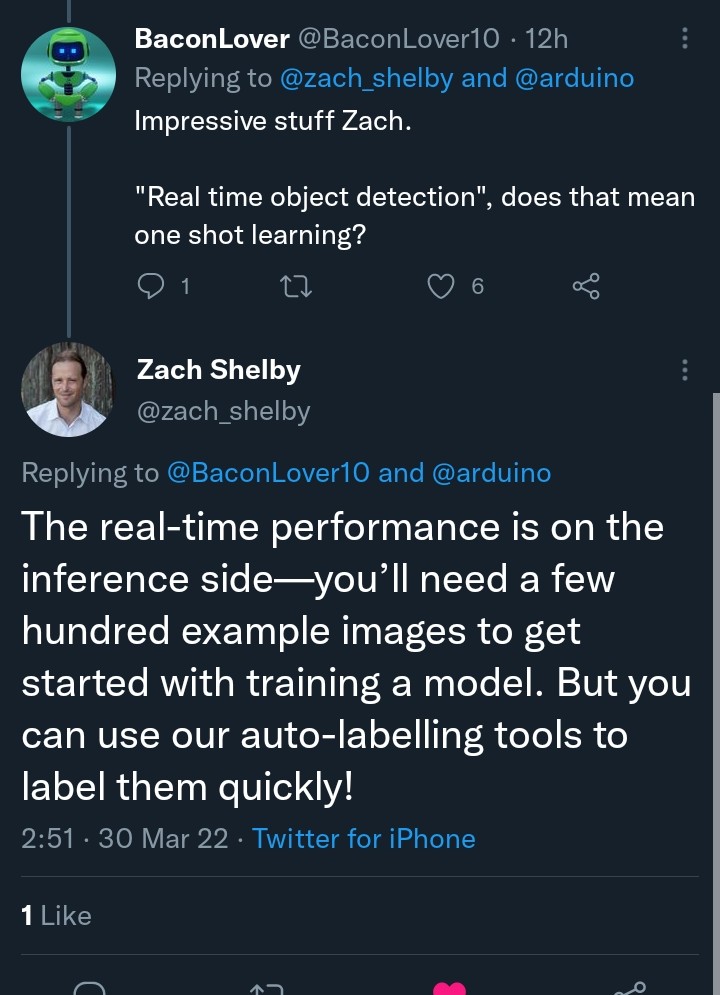View who liked via "1 Like"
Screen dimensions: 720x995
click(56, 915)
